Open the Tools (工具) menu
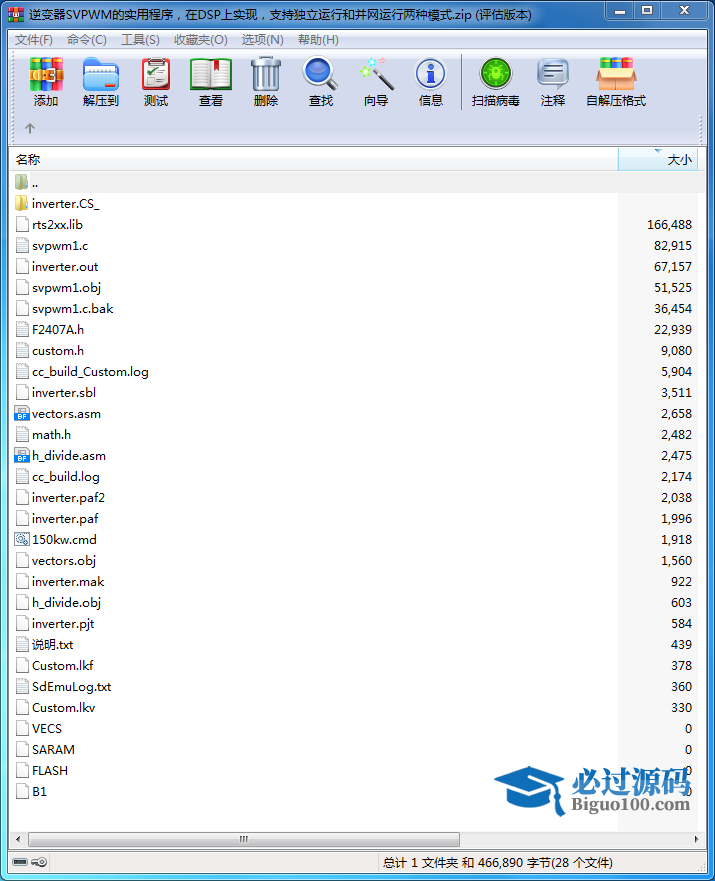 click(140, 40)
